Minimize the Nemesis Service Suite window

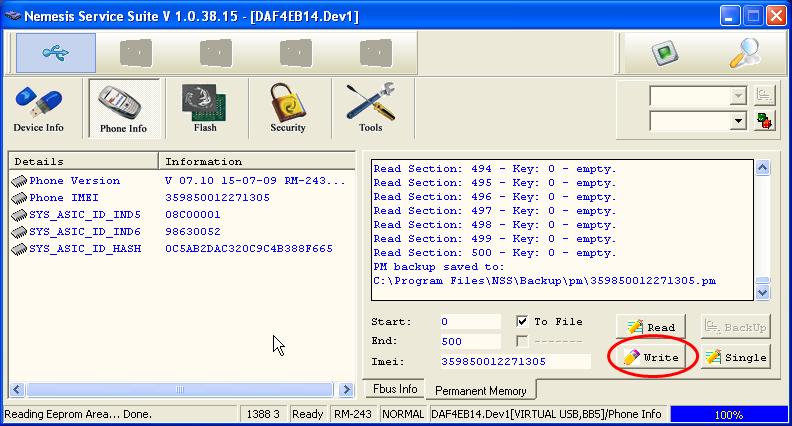(x=729, y=16)
